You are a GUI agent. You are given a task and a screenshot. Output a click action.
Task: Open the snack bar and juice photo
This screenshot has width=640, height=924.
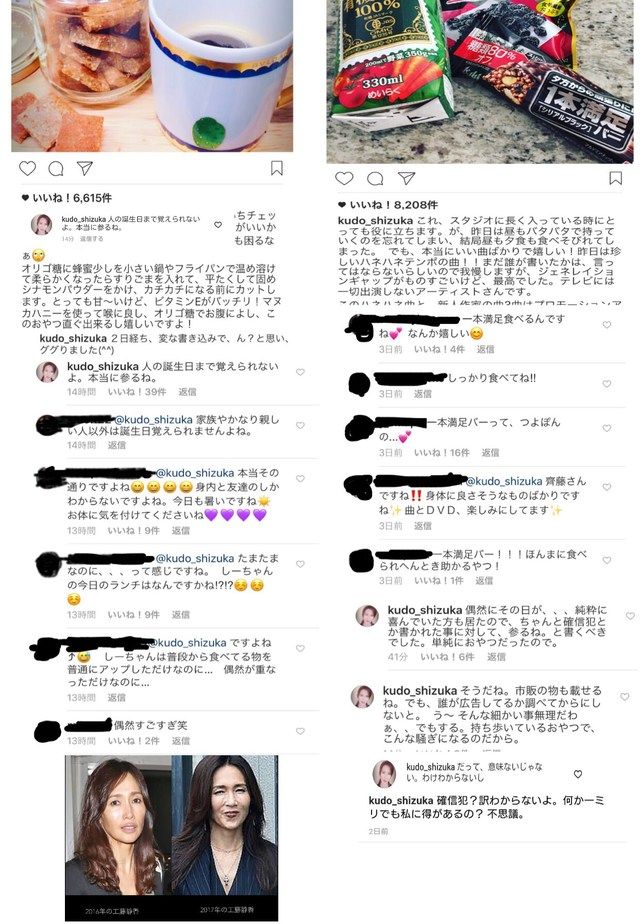(x=480, y=81)
